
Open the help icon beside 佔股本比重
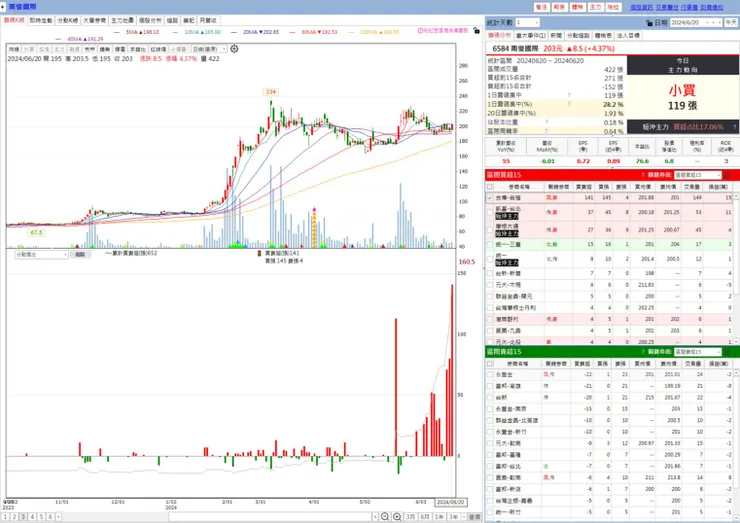(547, 122)
